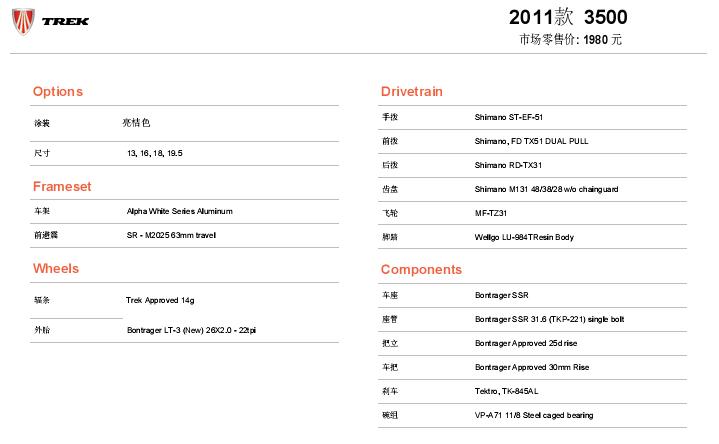Click the Components section heading
719x444 pixels.
click(x=421, y=270)
